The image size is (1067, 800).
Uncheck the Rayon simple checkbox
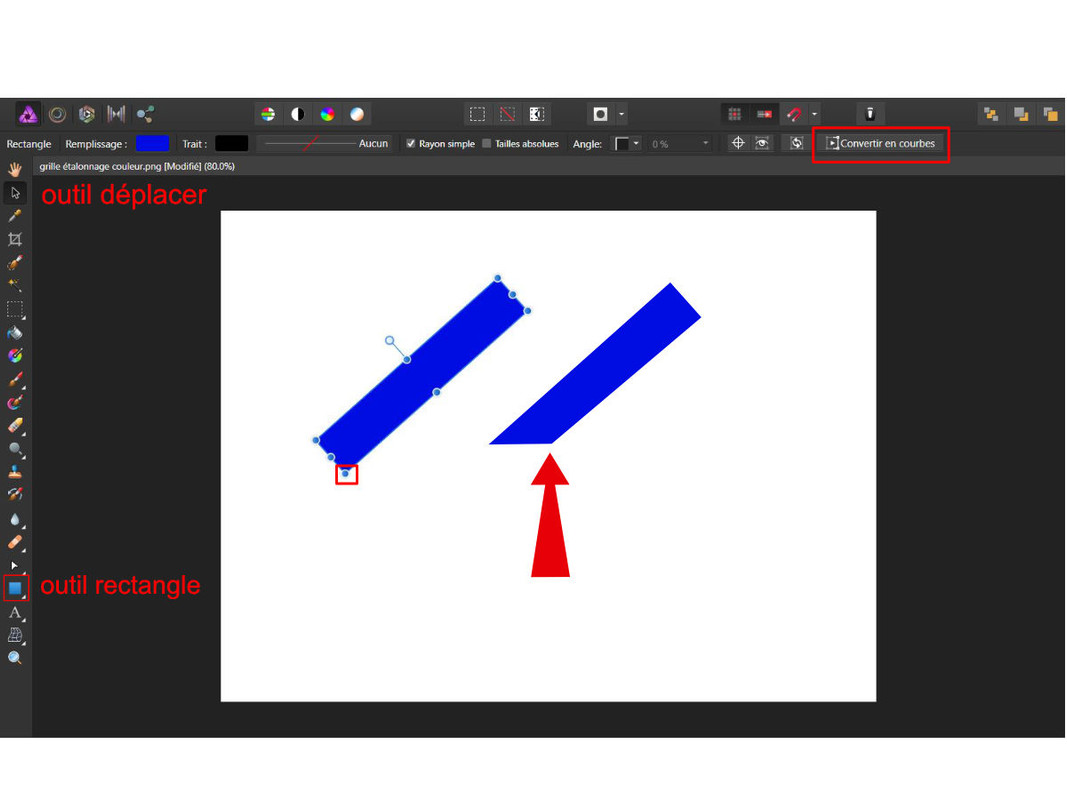pos(410,144)
